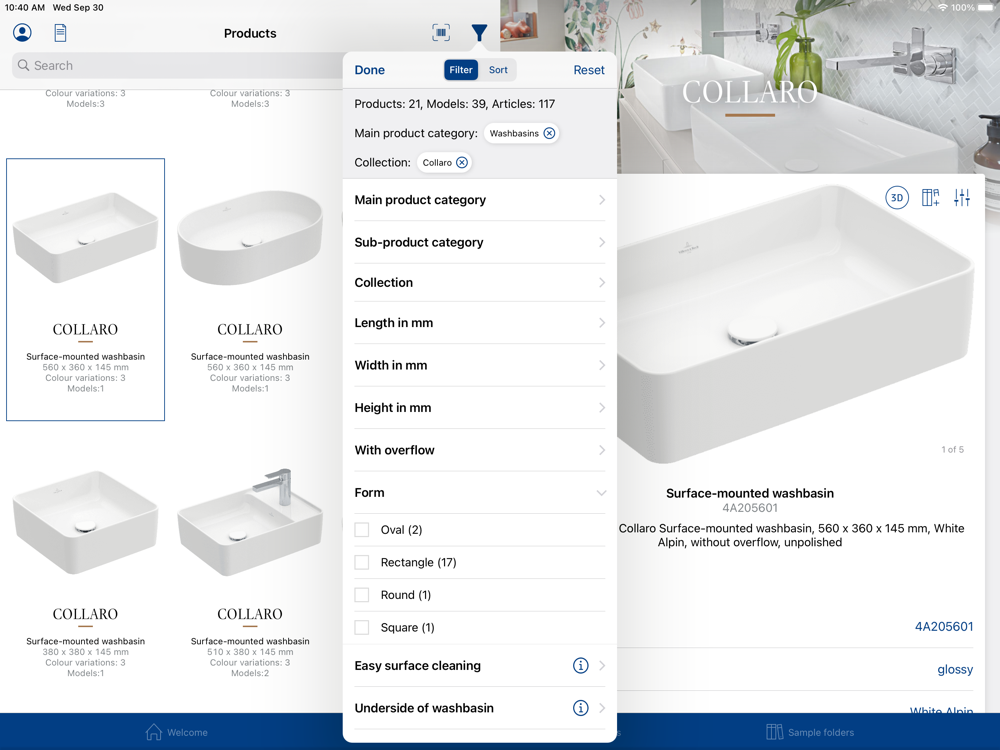
Task: Expand Width in mm filter
Action: pos(480,365)
